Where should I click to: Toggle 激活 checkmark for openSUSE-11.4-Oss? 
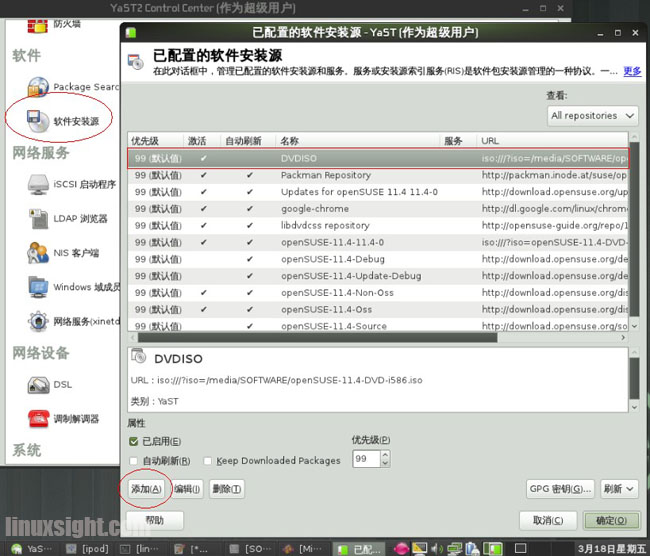tap(204, 309)
